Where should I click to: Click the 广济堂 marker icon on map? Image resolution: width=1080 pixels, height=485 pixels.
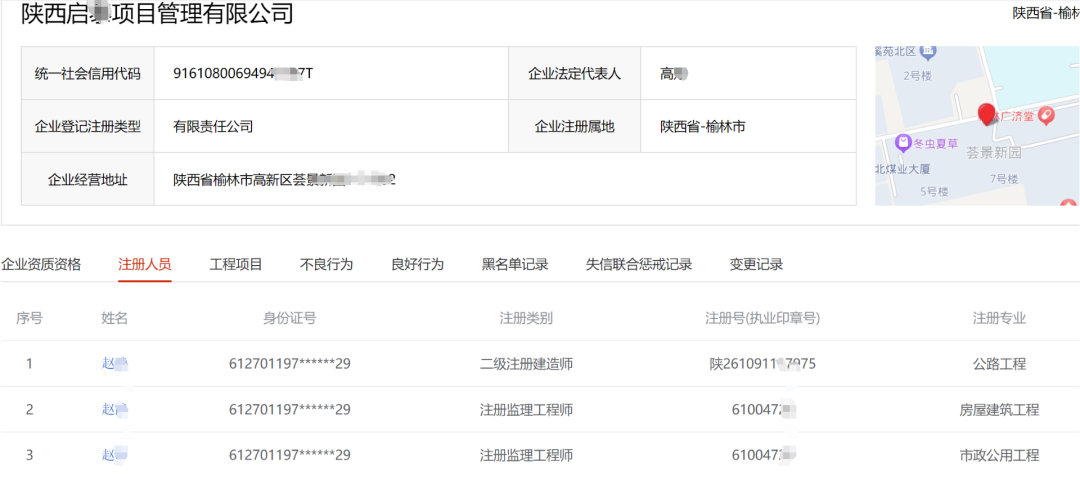[x=1047, y=116]
